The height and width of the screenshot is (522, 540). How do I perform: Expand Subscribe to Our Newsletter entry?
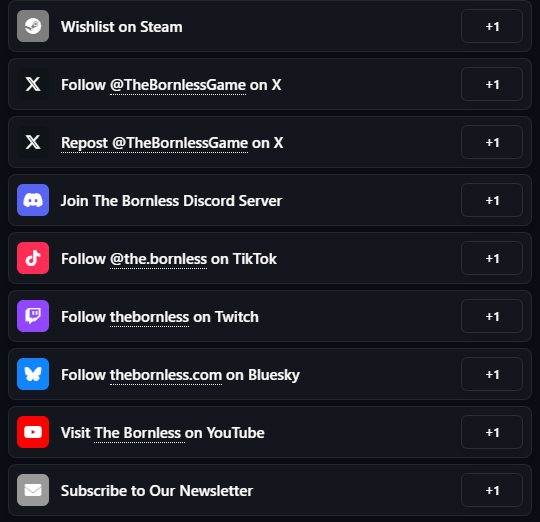270,490
